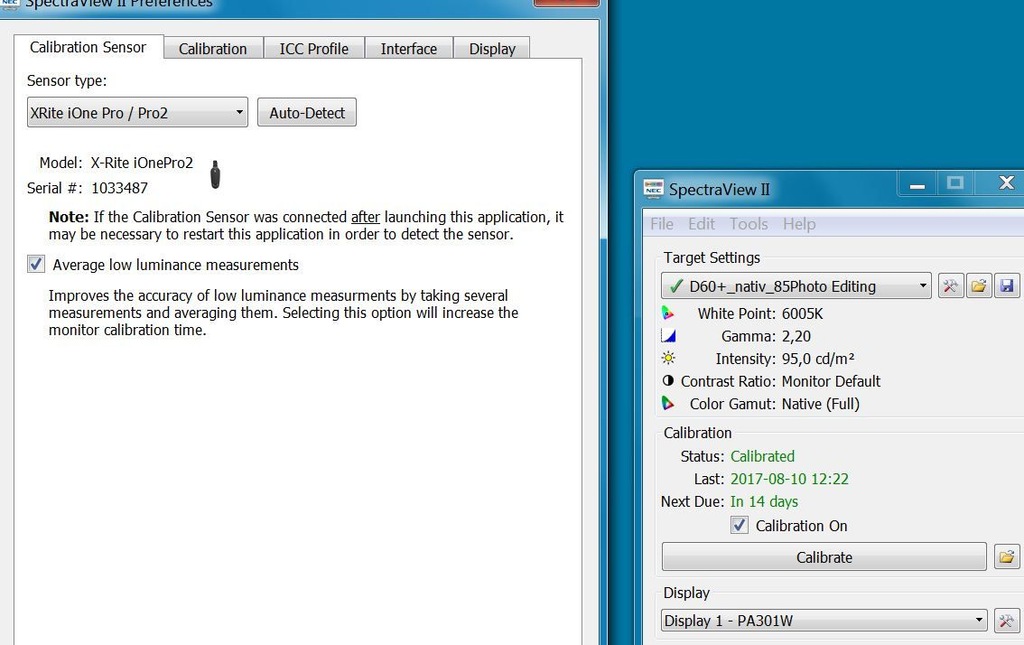Click the White Point color gamut icon

[x=667, y=313]
